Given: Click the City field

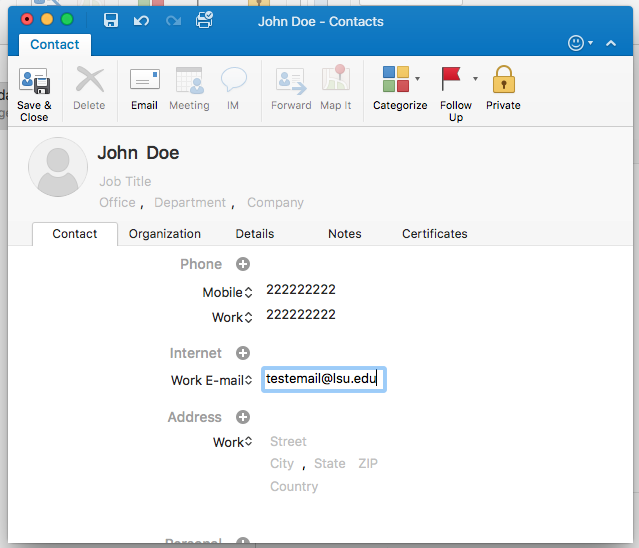Looking at the screenshot, I should pos(282,463).
